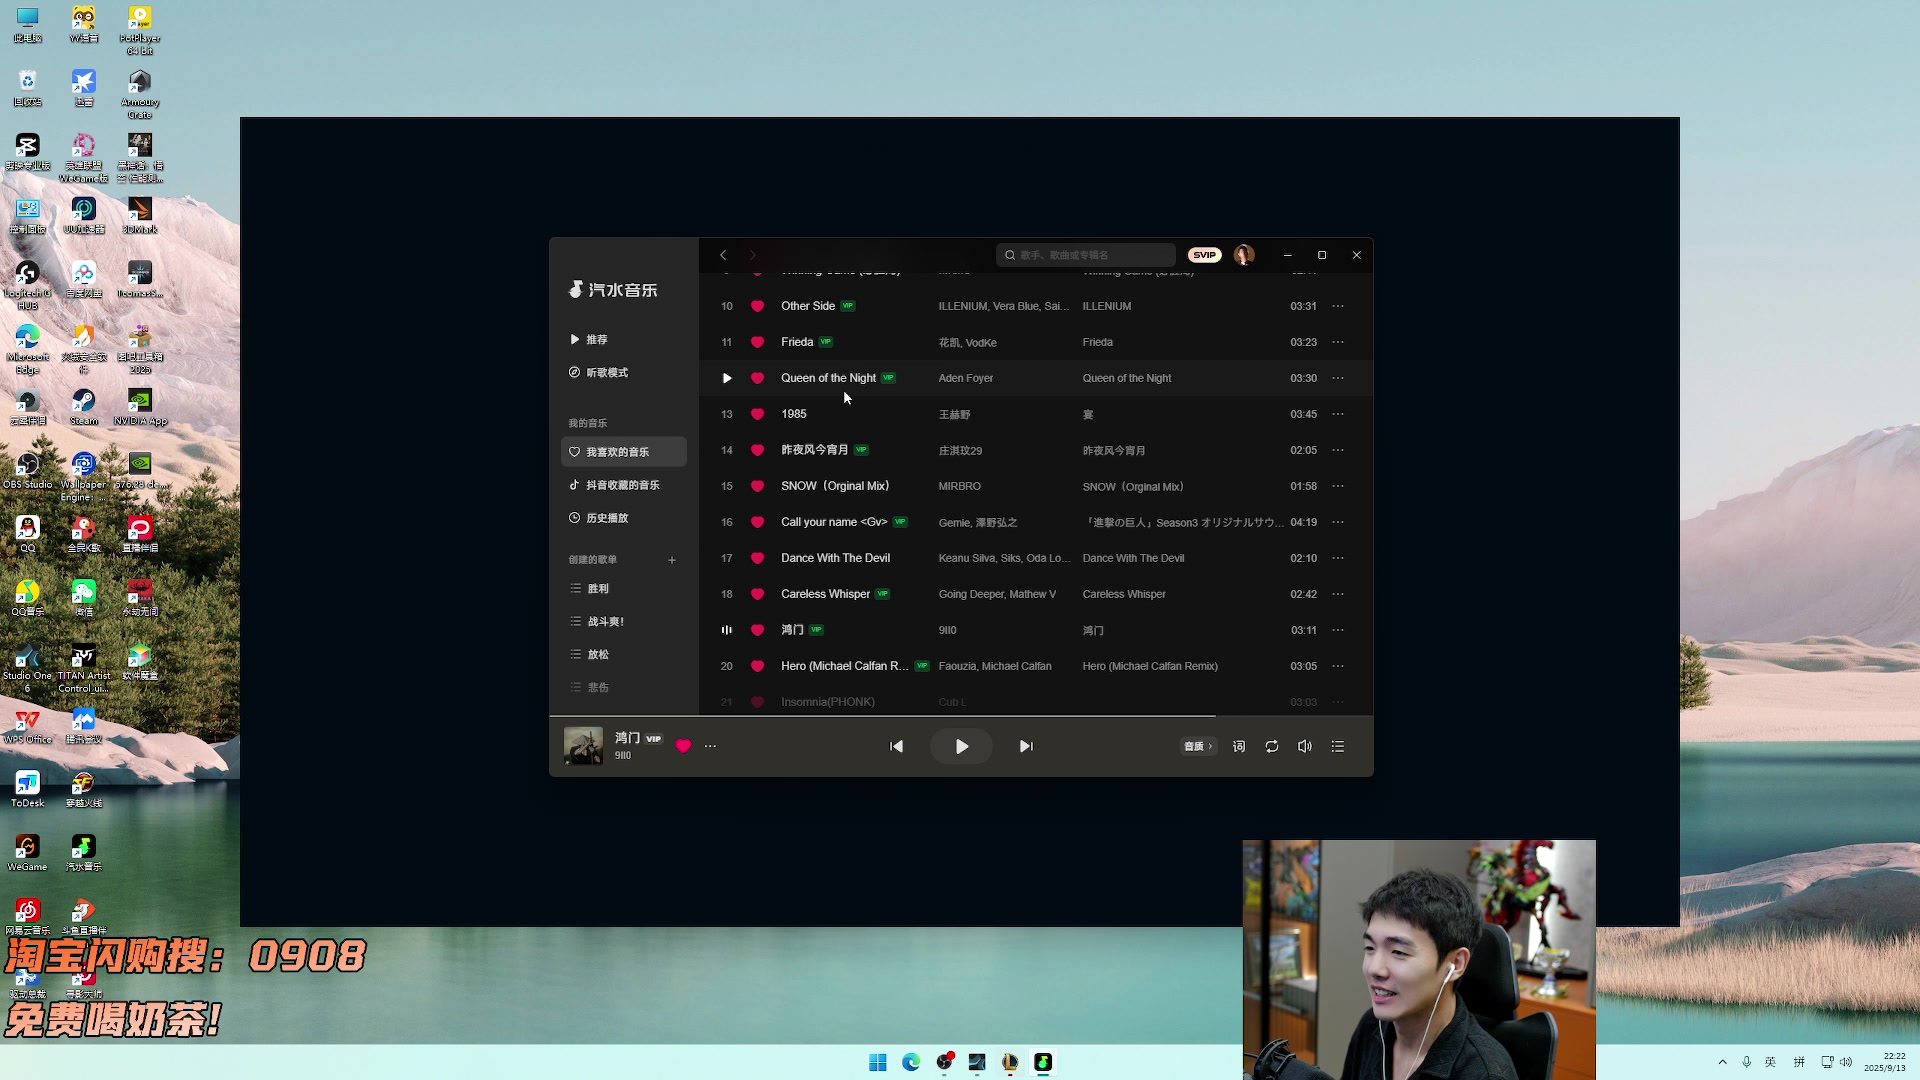1920x1080 pixels.
Task: Change the loop playback mode
Action: tap(1272, 746)
